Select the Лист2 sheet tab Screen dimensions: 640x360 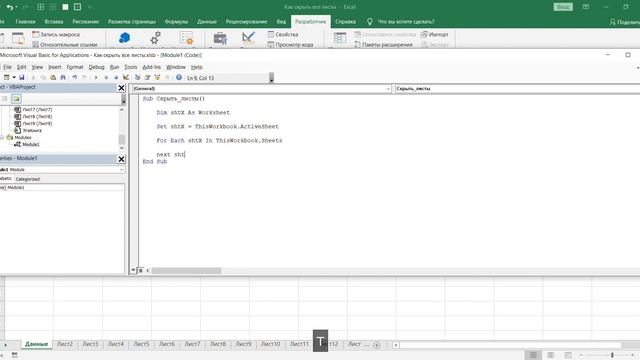(65, 344)
